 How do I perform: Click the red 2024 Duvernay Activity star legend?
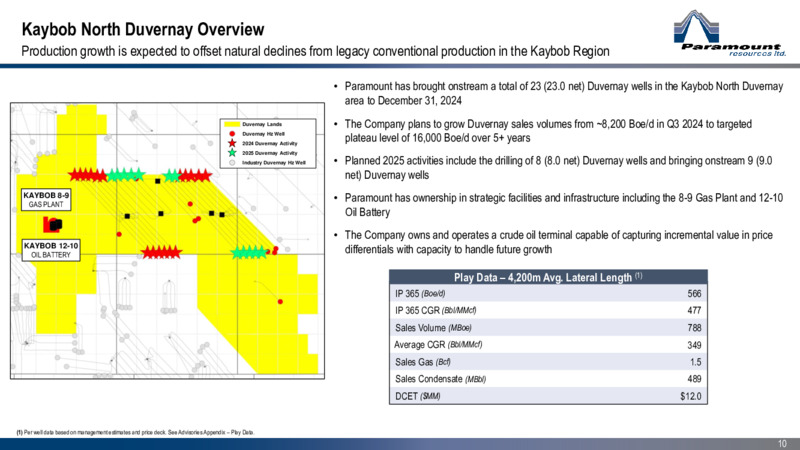click(232, 143)
